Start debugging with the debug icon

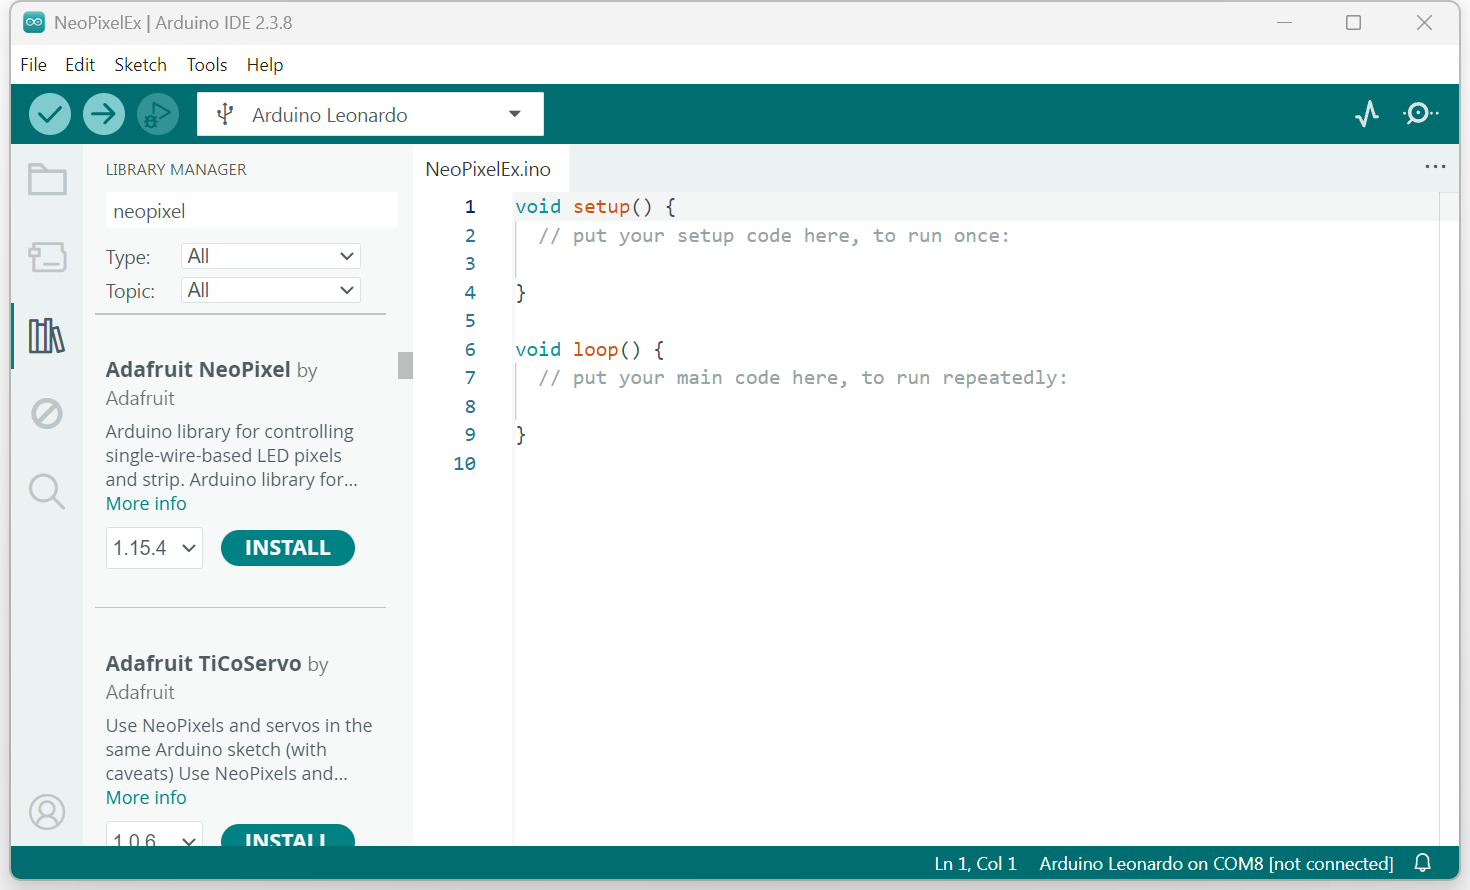coord(158,114)
